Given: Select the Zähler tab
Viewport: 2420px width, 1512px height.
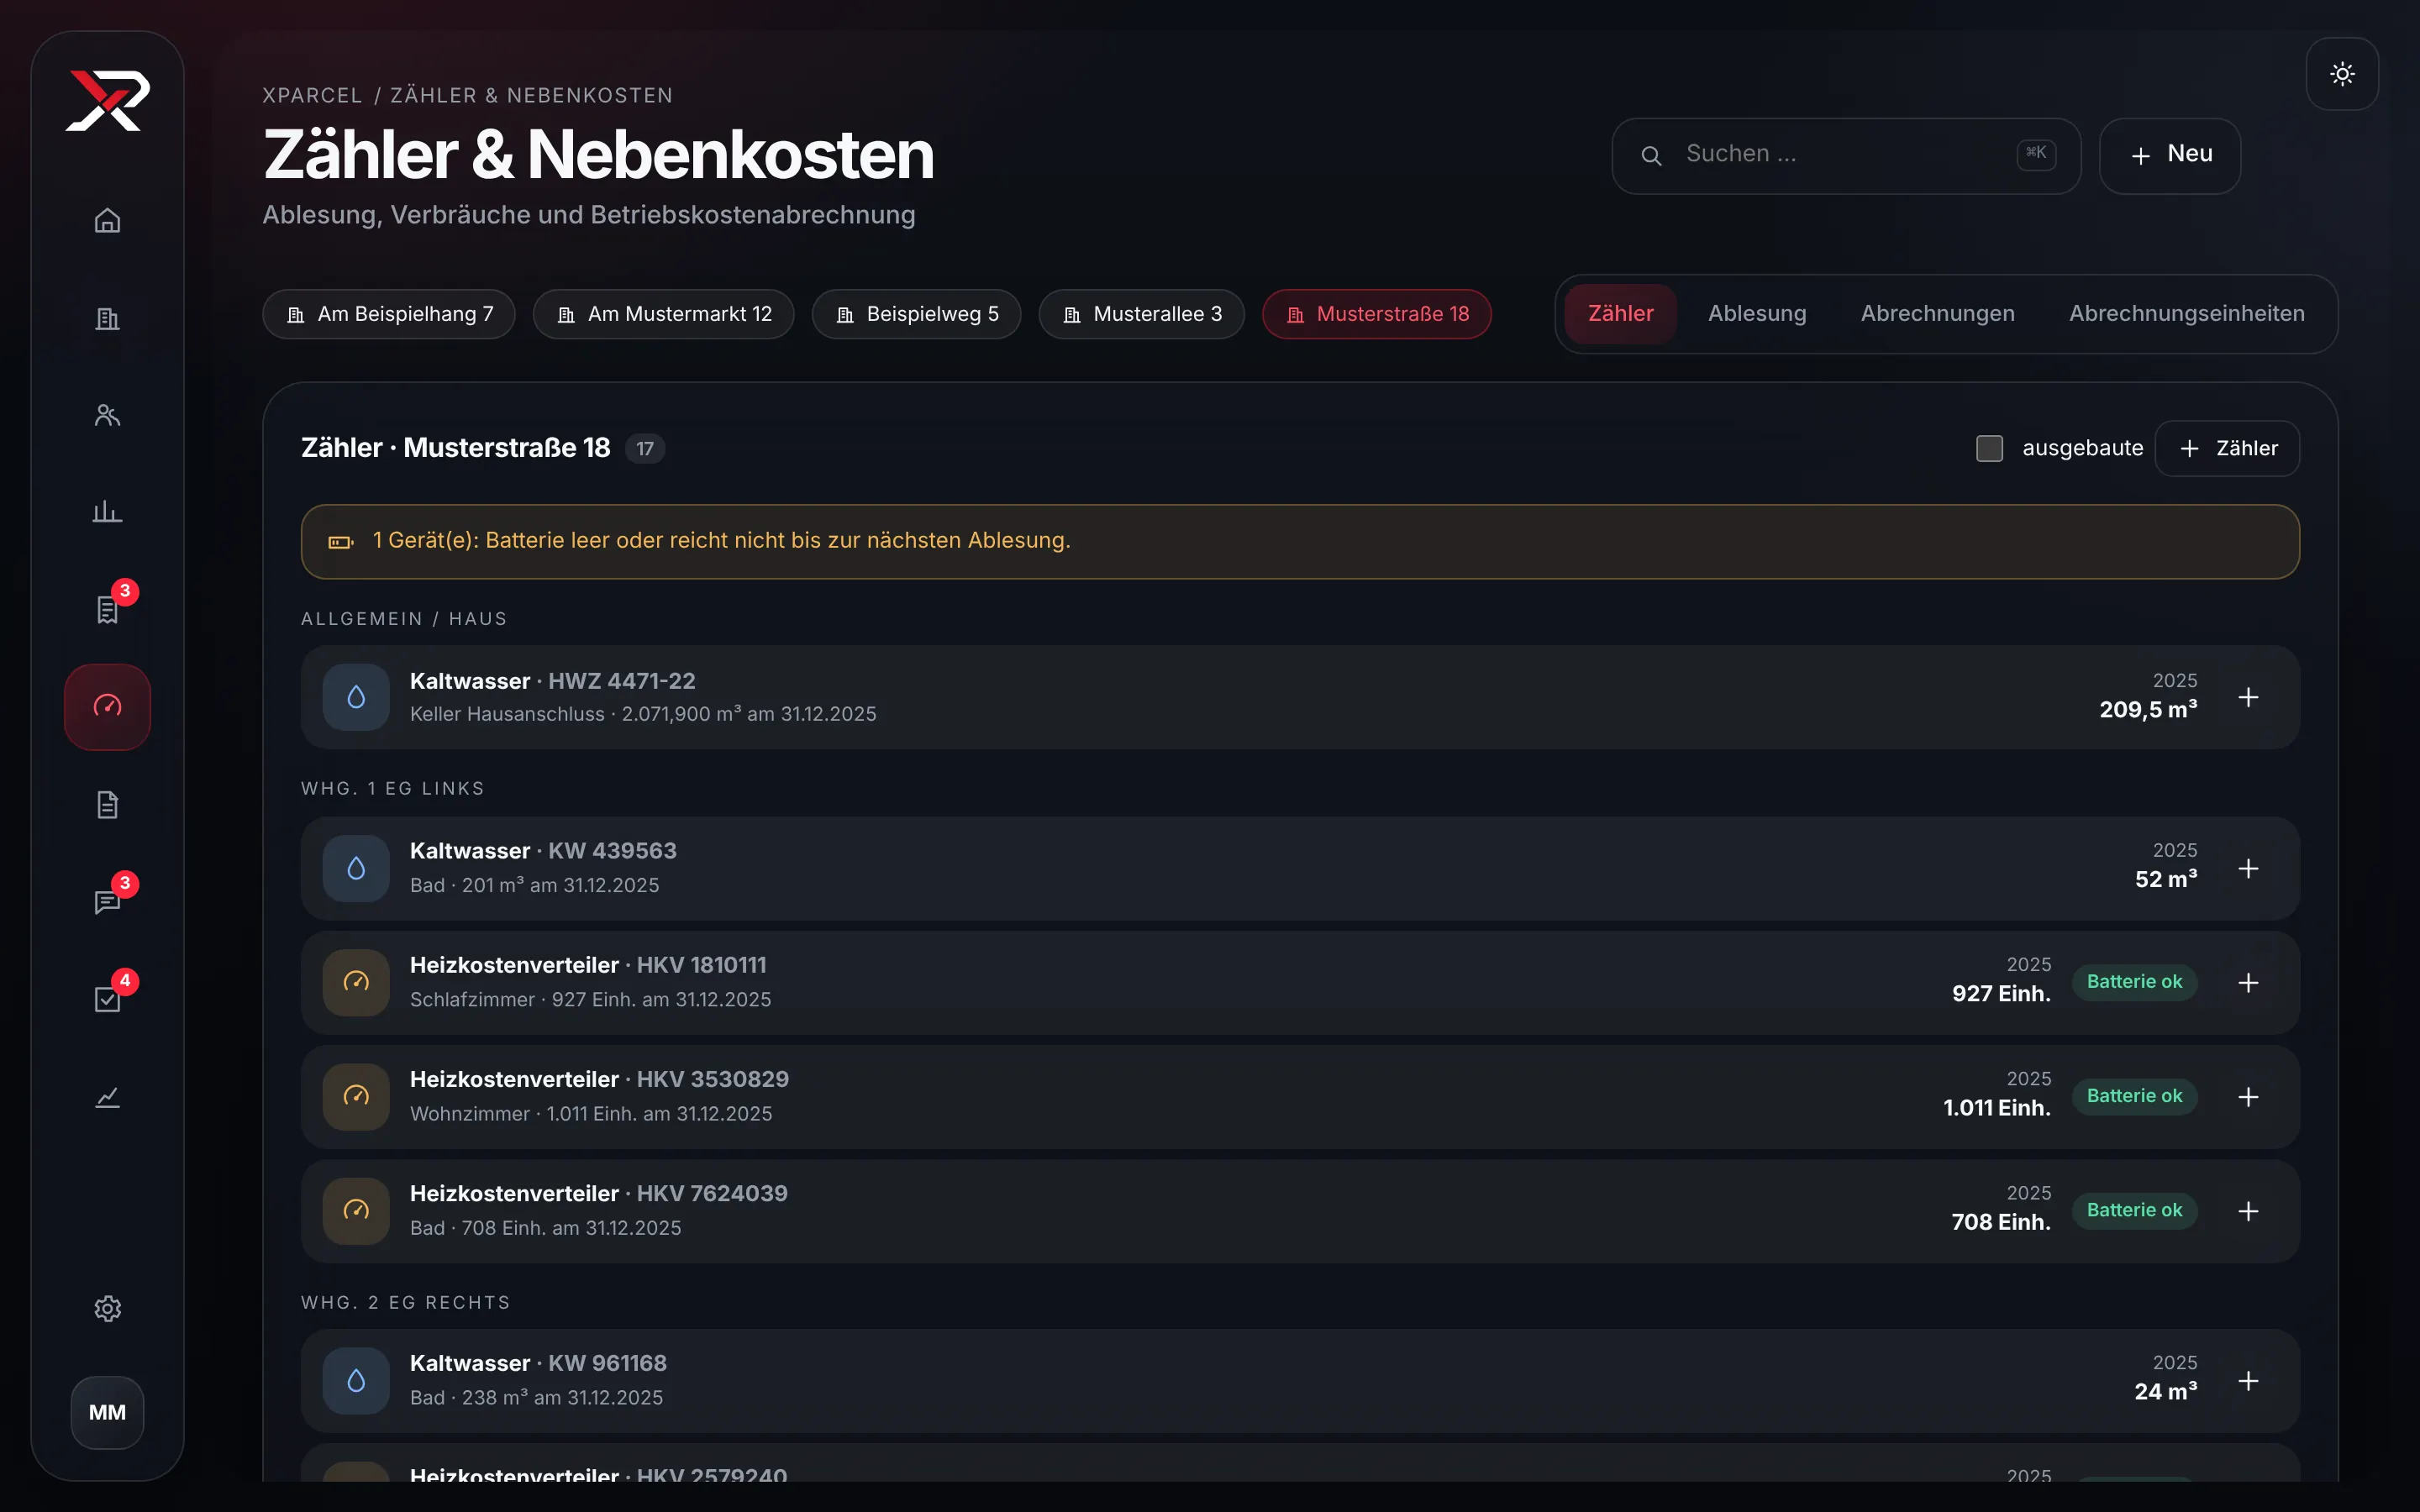Looking at the screenshot, I should pos(1620,314).
